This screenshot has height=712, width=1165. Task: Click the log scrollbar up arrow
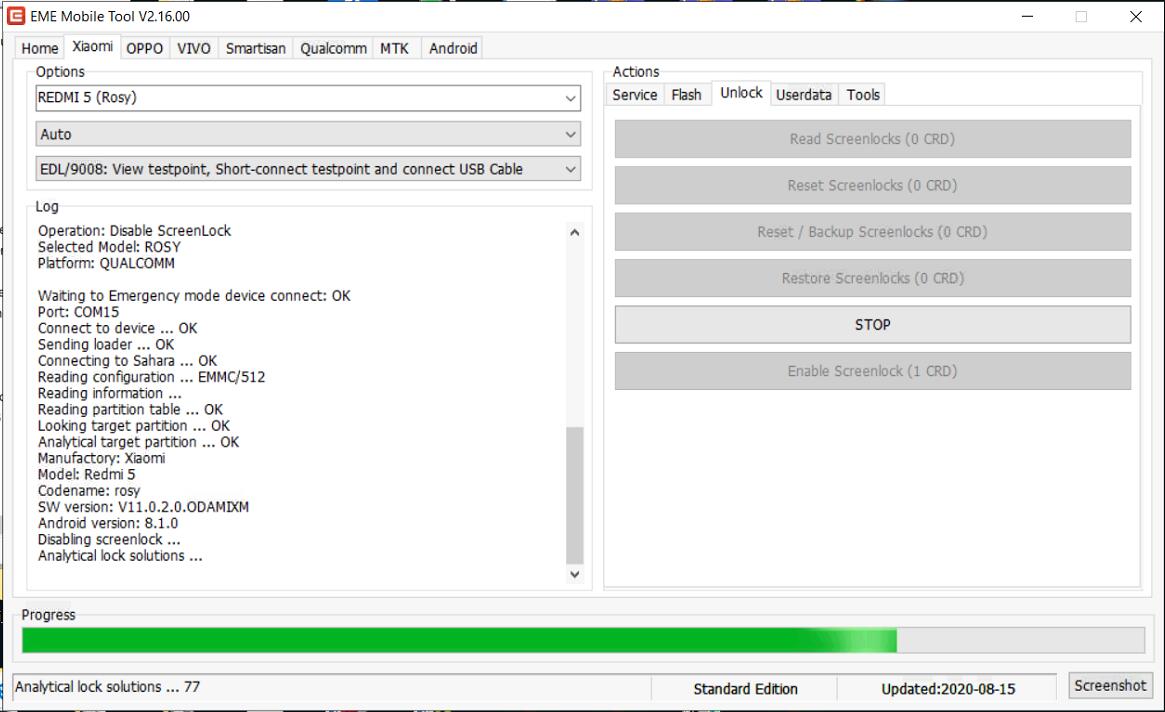[574, 233]
